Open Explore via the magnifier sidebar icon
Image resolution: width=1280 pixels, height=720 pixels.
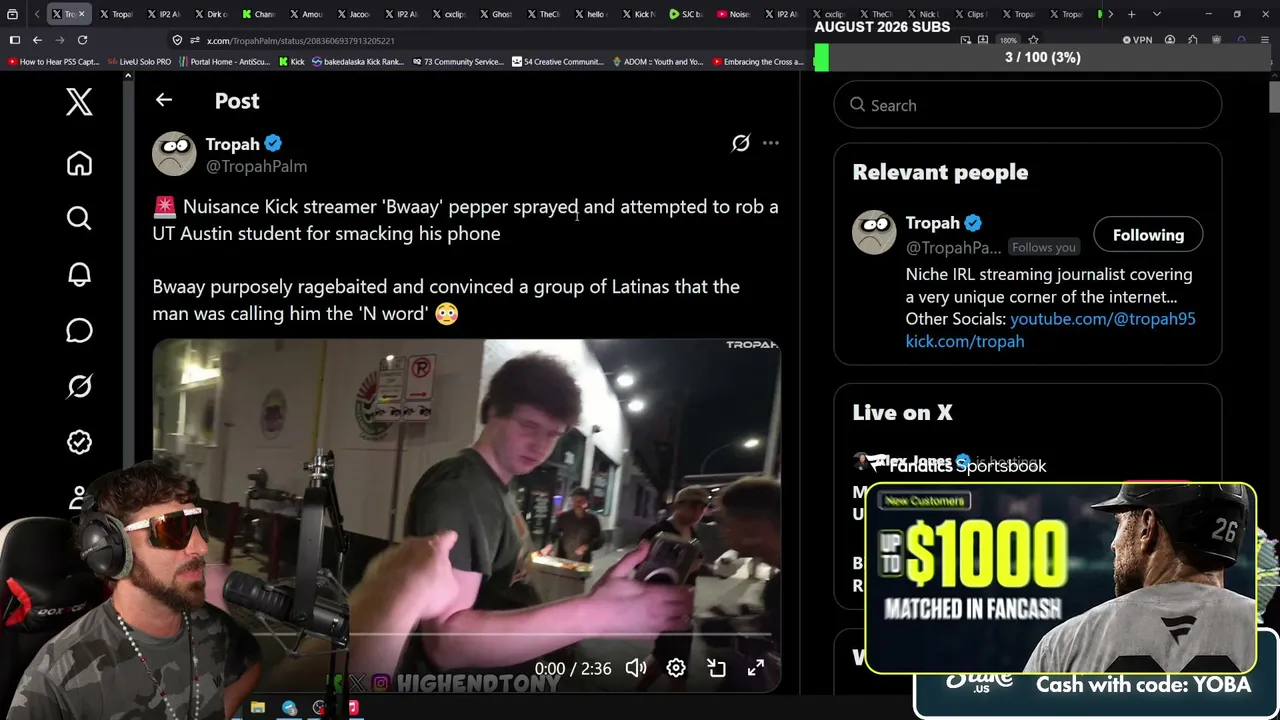(79, 218)
